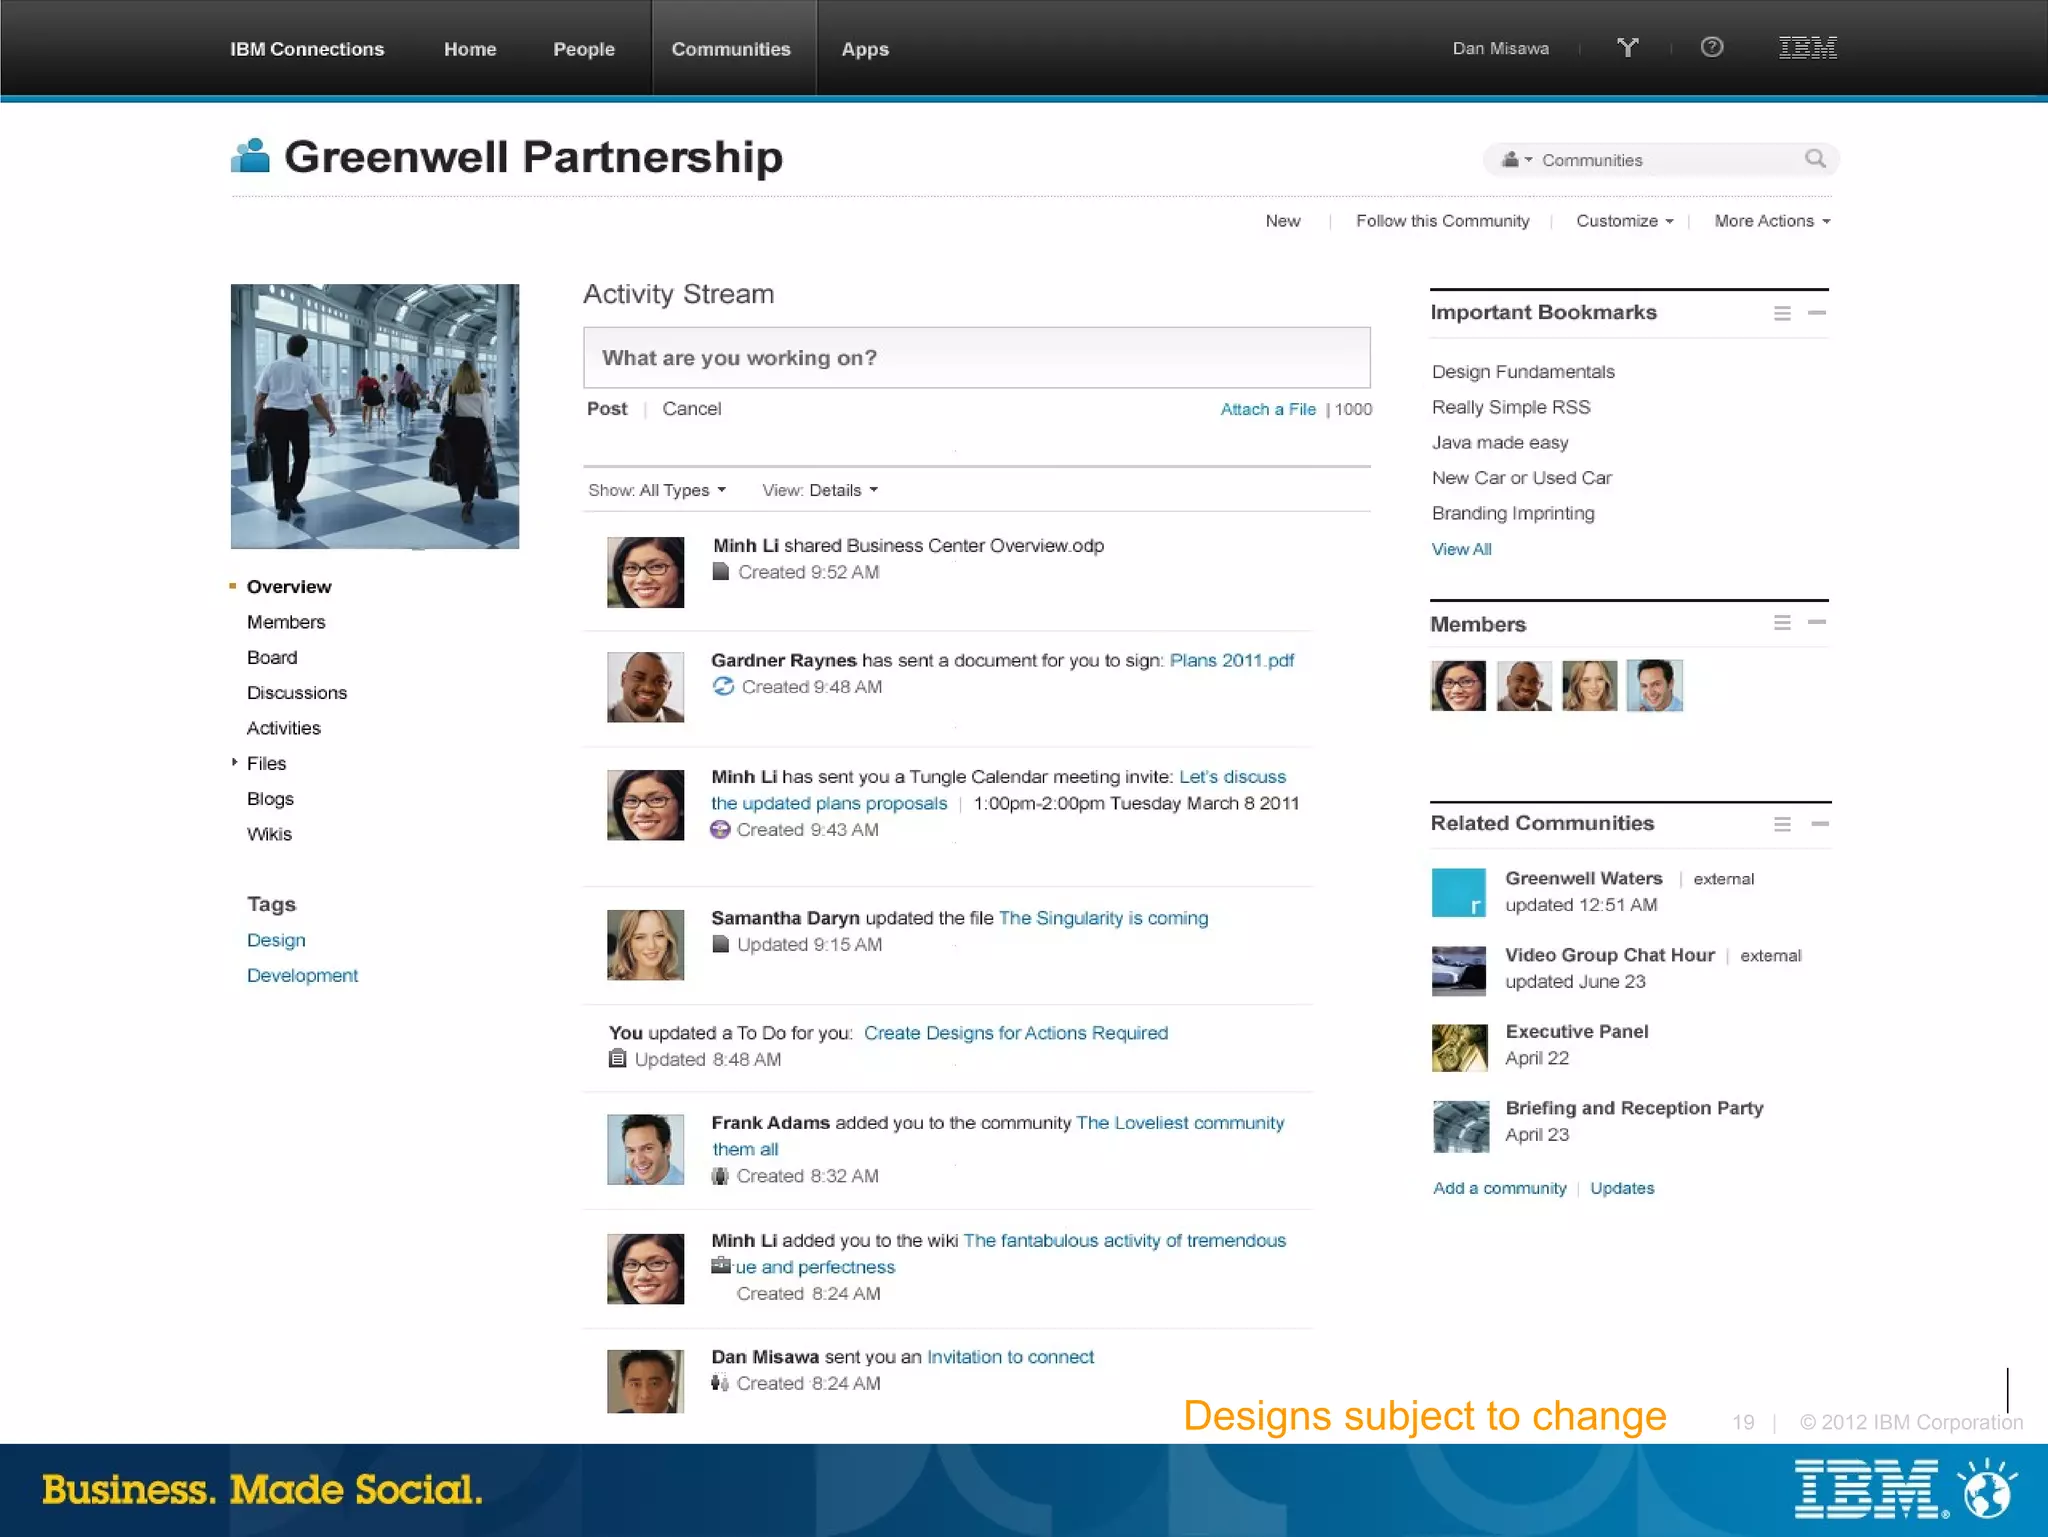Click the Greenwell Partnership community icon
2048x1537 pixels.
click(x=250, y=156)
